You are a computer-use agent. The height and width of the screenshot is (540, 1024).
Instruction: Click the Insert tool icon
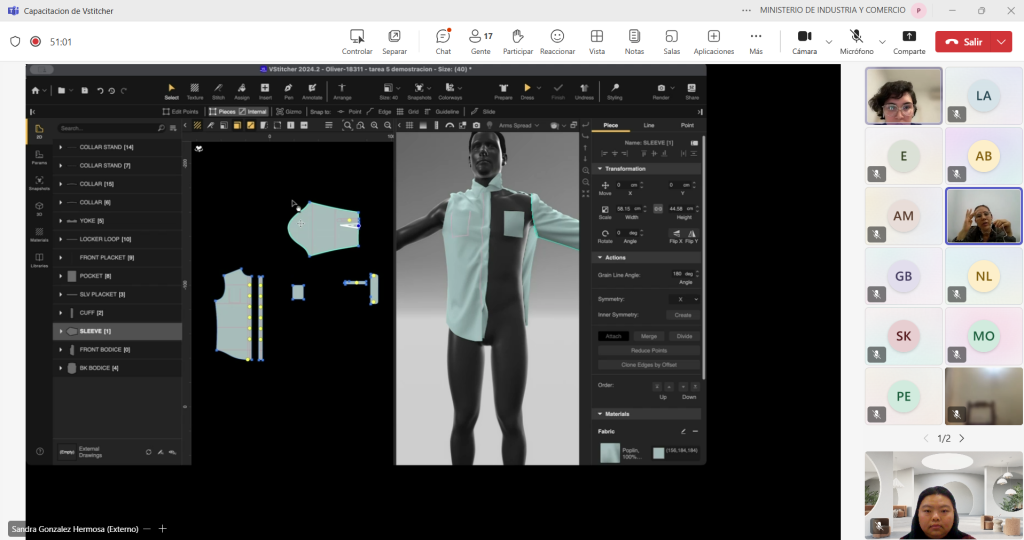(x=265, y=91)
